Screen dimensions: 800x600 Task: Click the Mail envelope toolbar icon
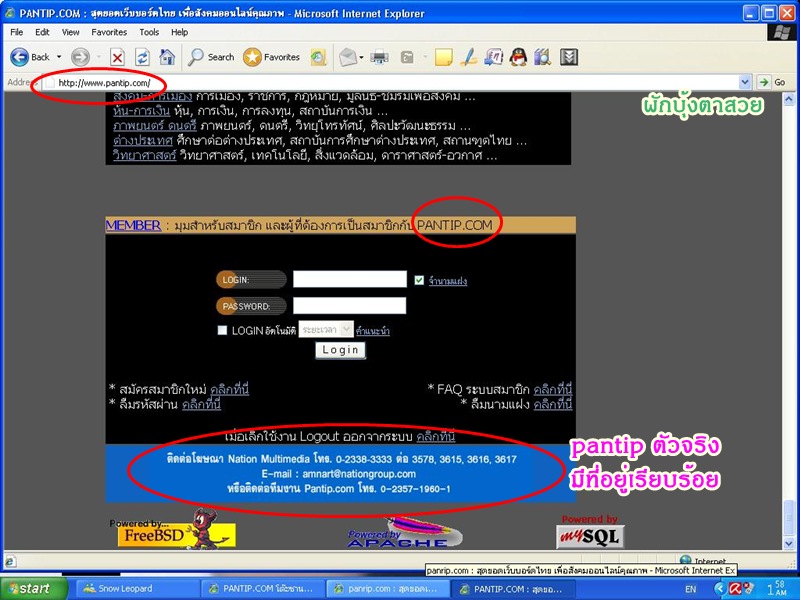pos(348,57)
